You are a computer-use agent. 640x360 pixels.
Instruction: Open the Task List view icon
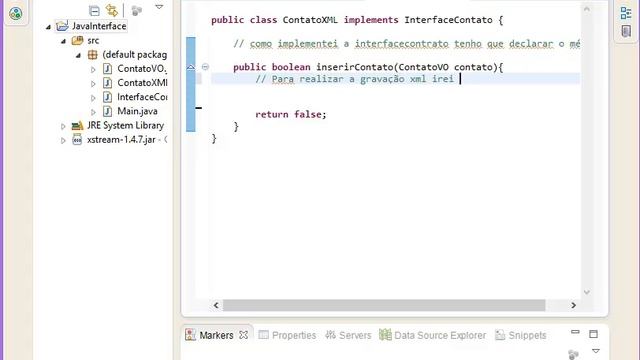coord(626,31)
